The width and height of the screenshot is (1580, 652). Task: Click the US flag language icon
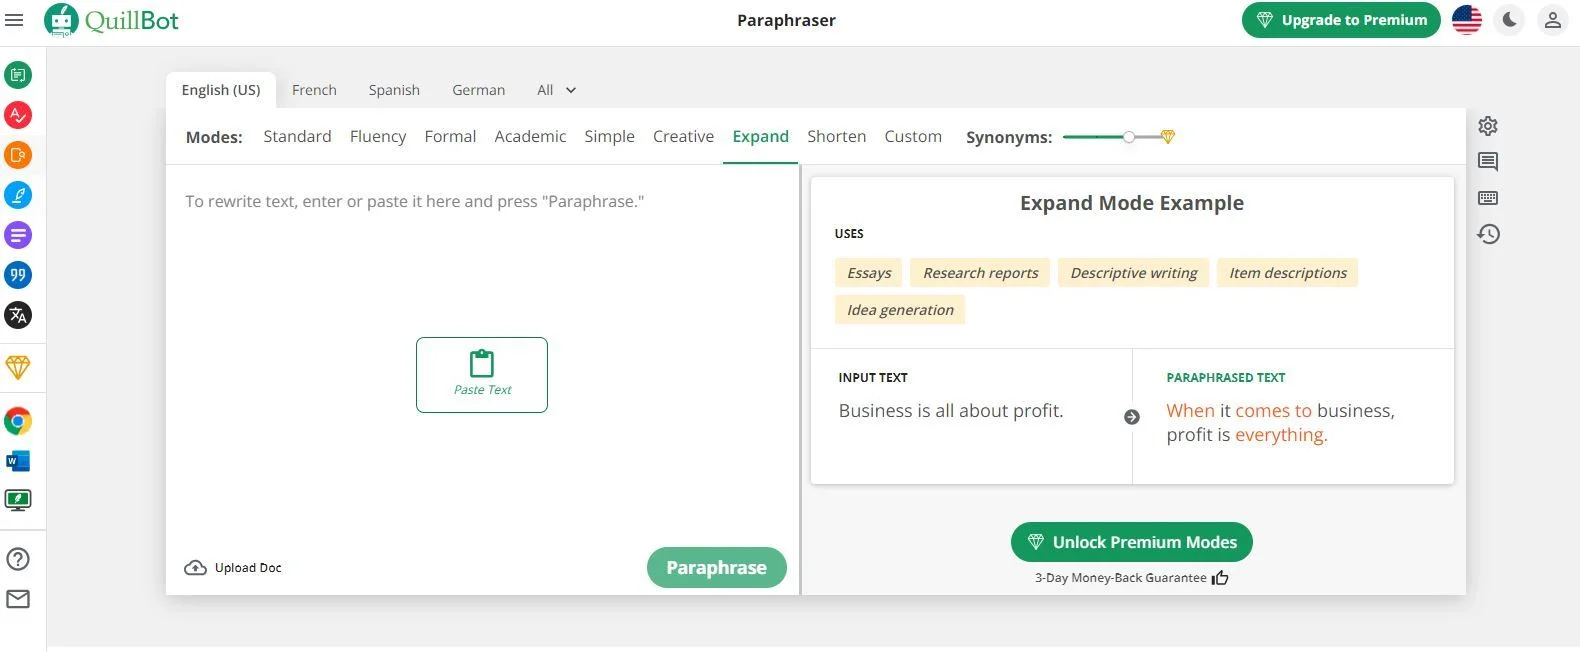click(x=1467, y=20)
